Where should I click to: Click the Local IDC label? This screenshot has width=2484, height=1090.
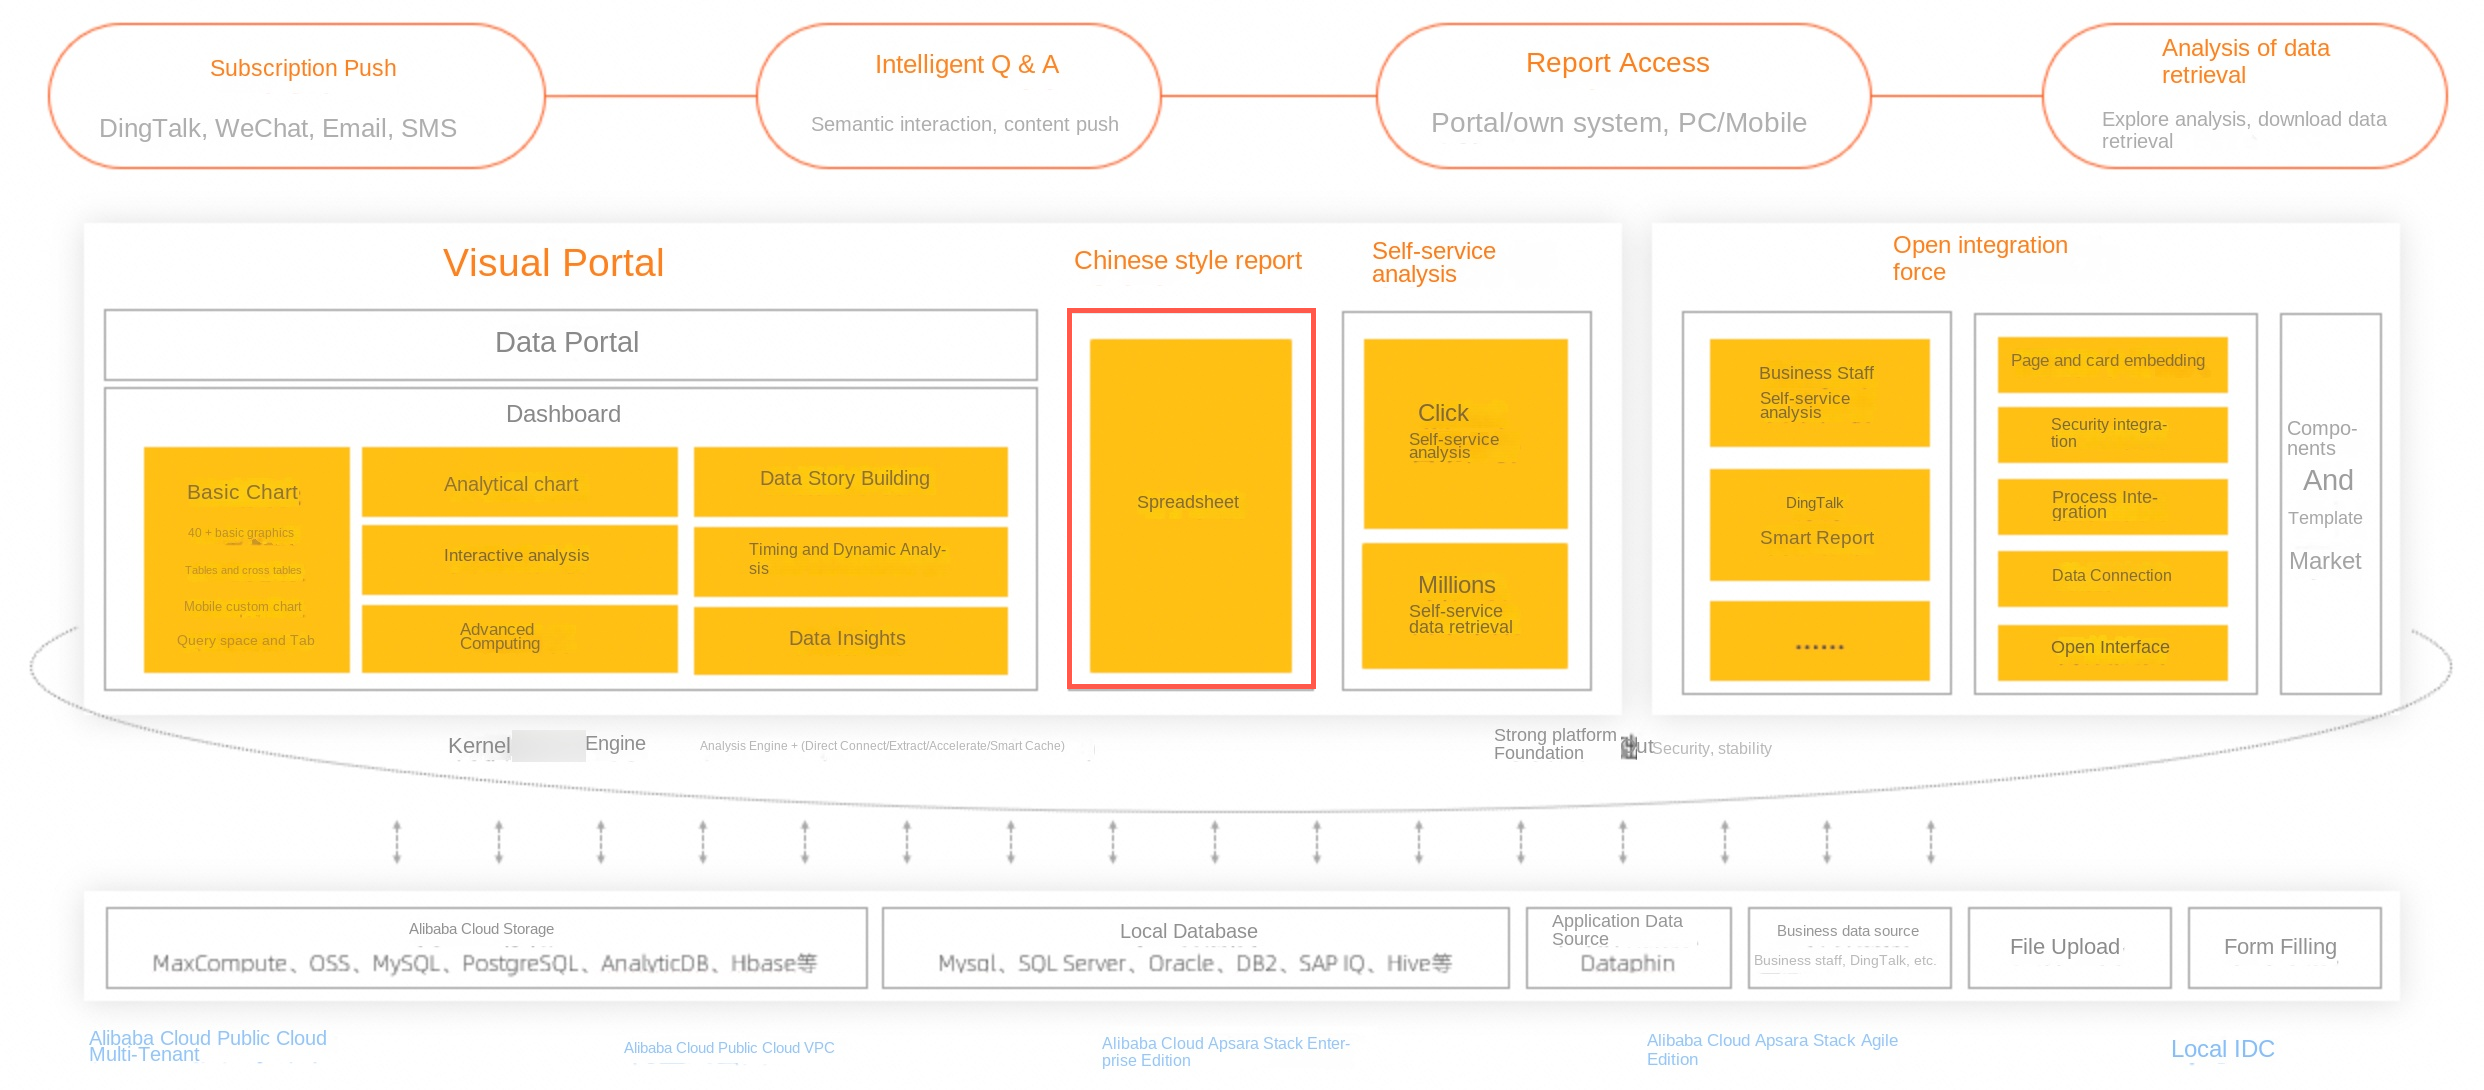pyautogui.click(x=2222, y=1049)
